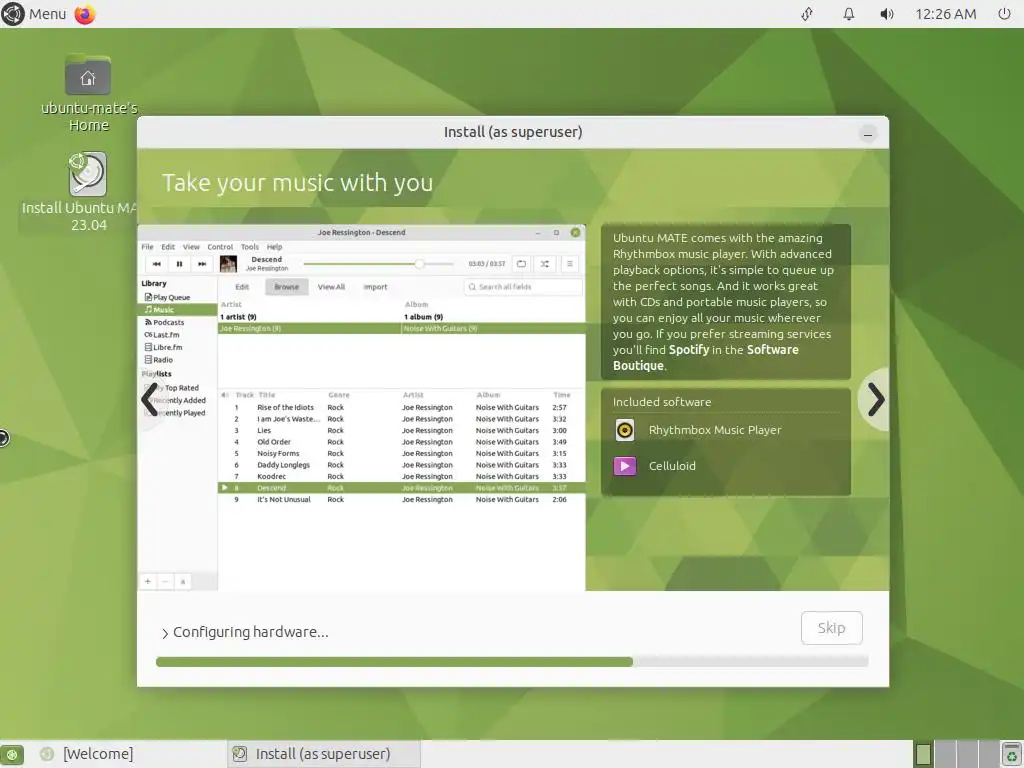1024x768 pixels.
Task: Open the Menu button in the top panel
Action: 34,14
